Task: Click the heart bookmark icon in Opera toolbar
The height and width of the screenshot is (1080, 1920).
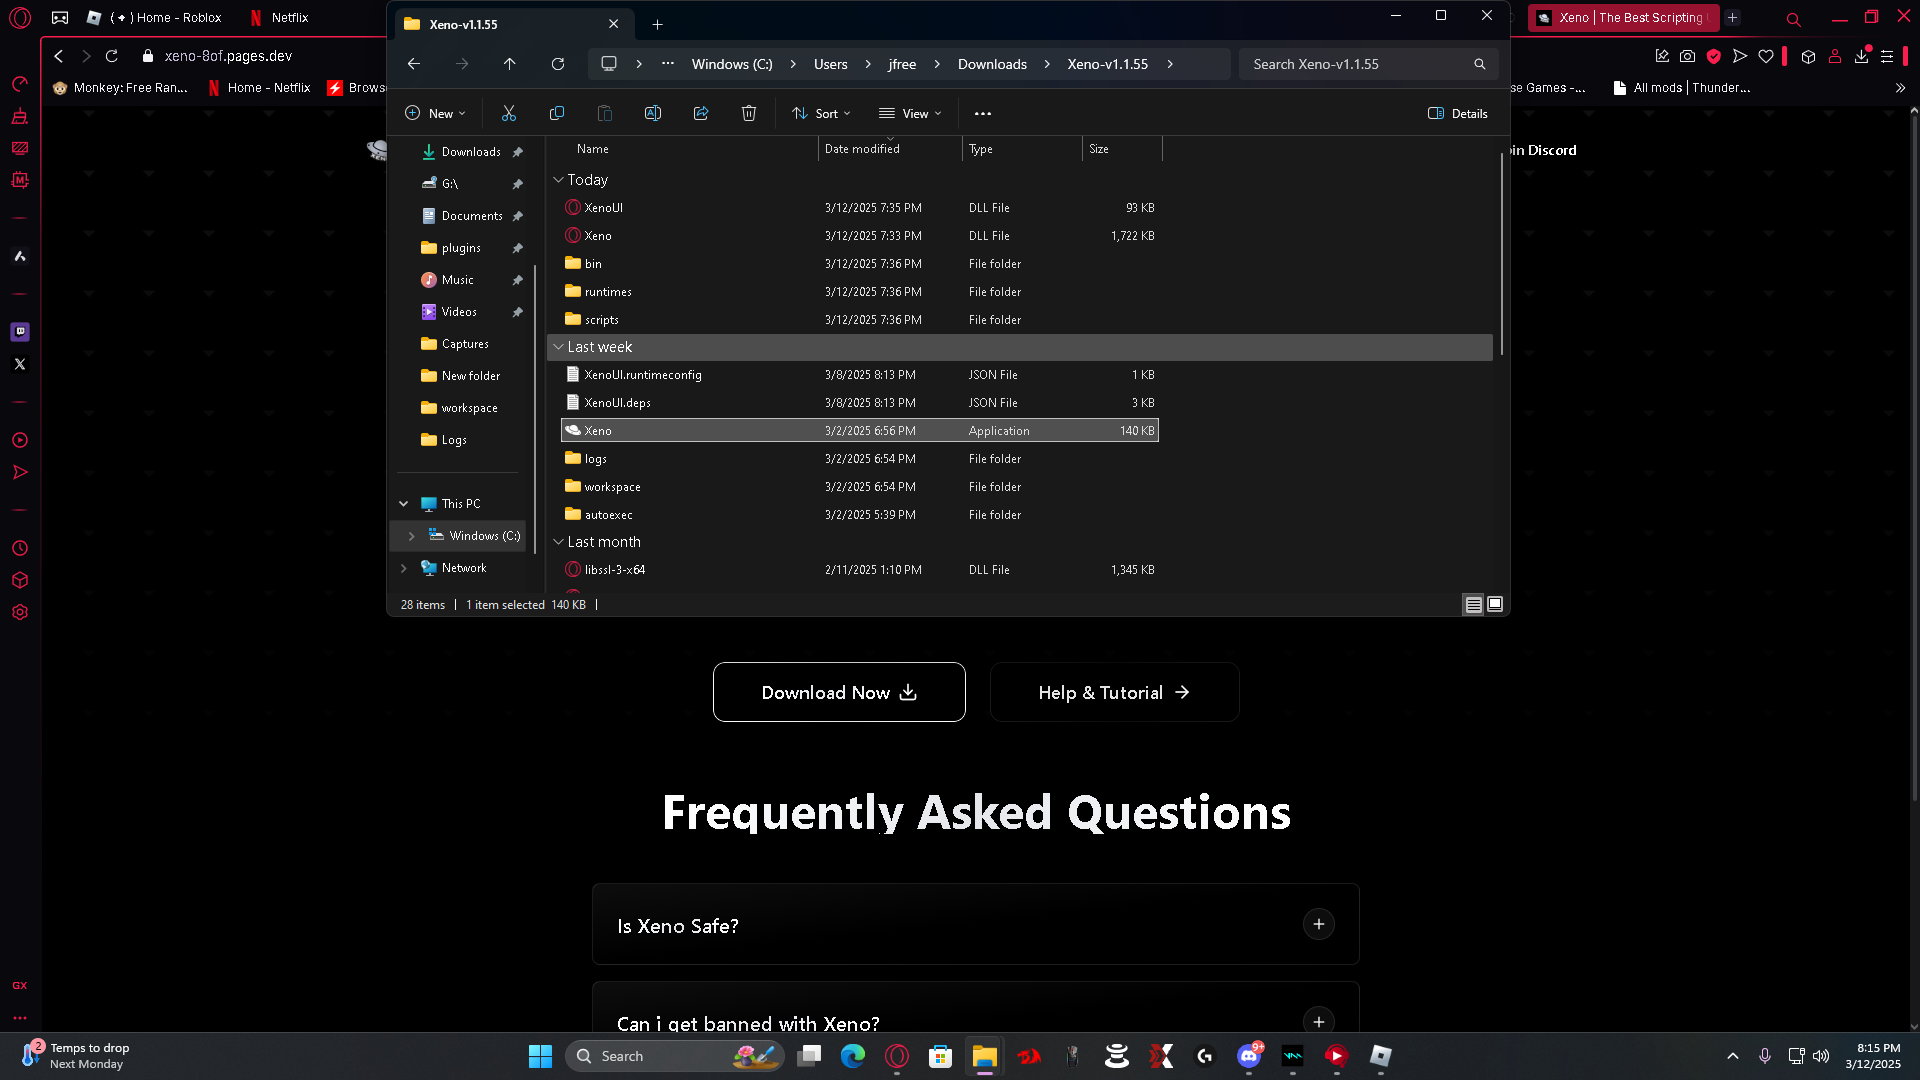Action: point(1766,56)
